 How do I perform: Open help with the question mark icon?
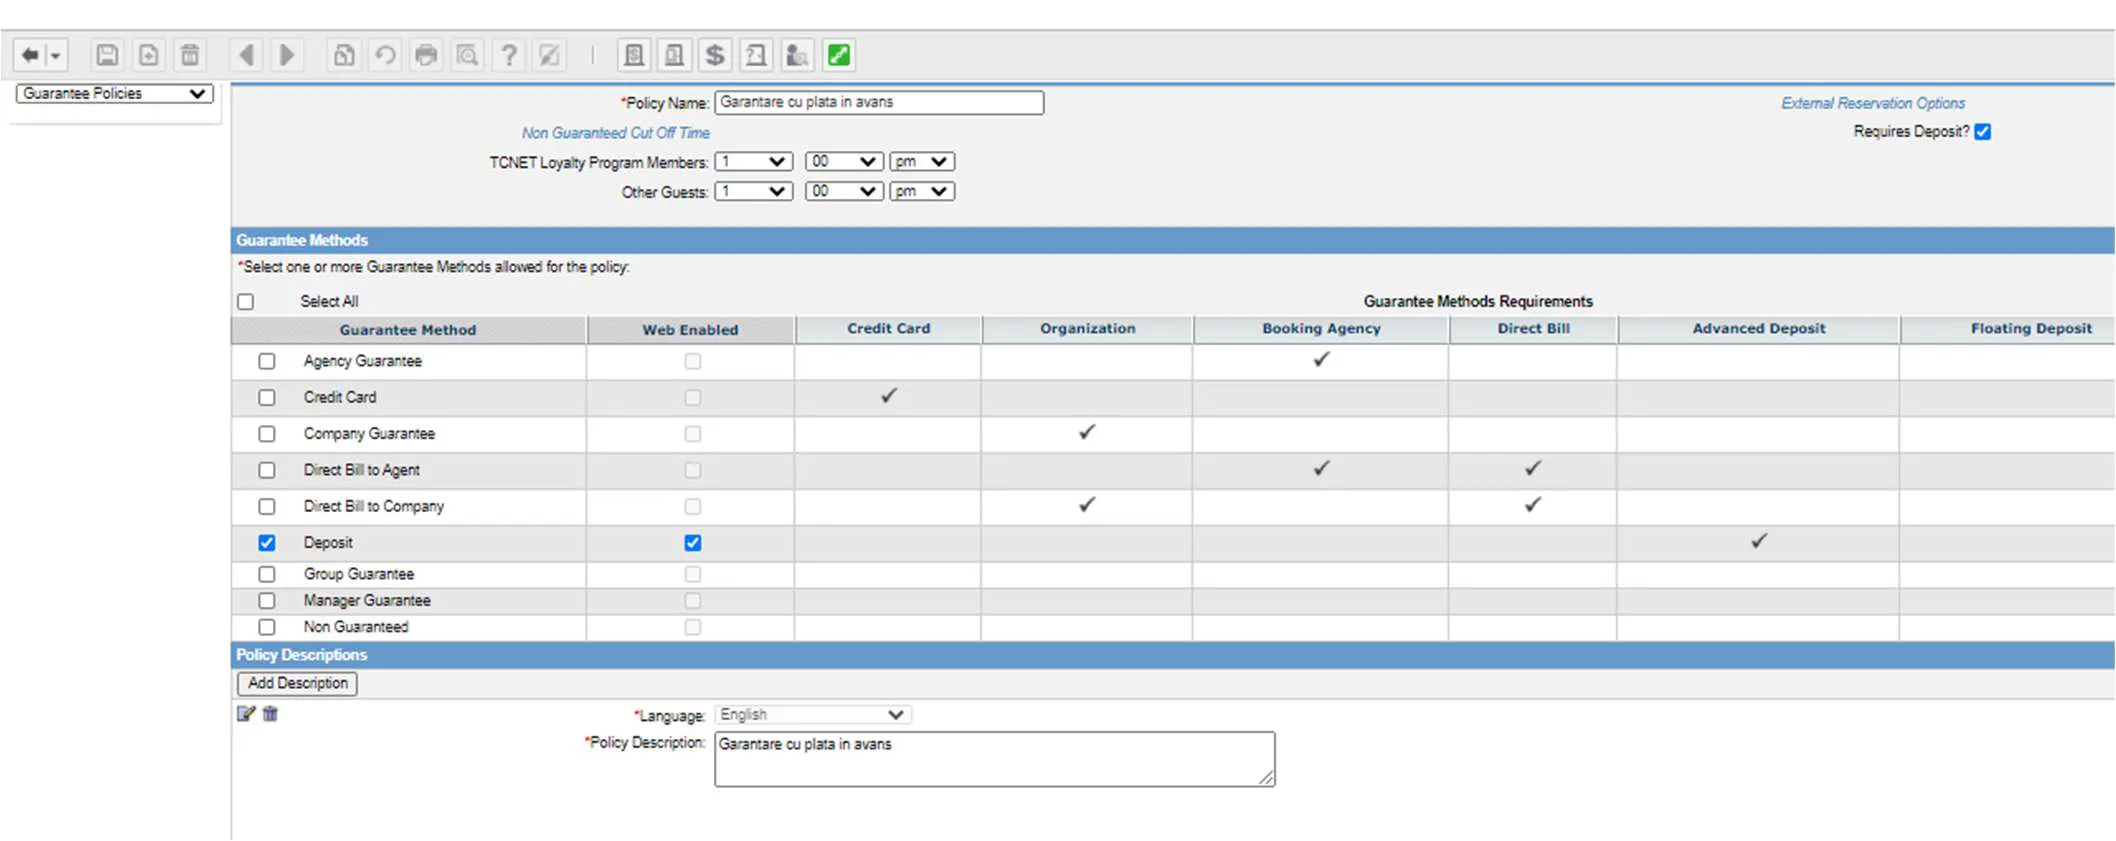[x=509, y=55]
